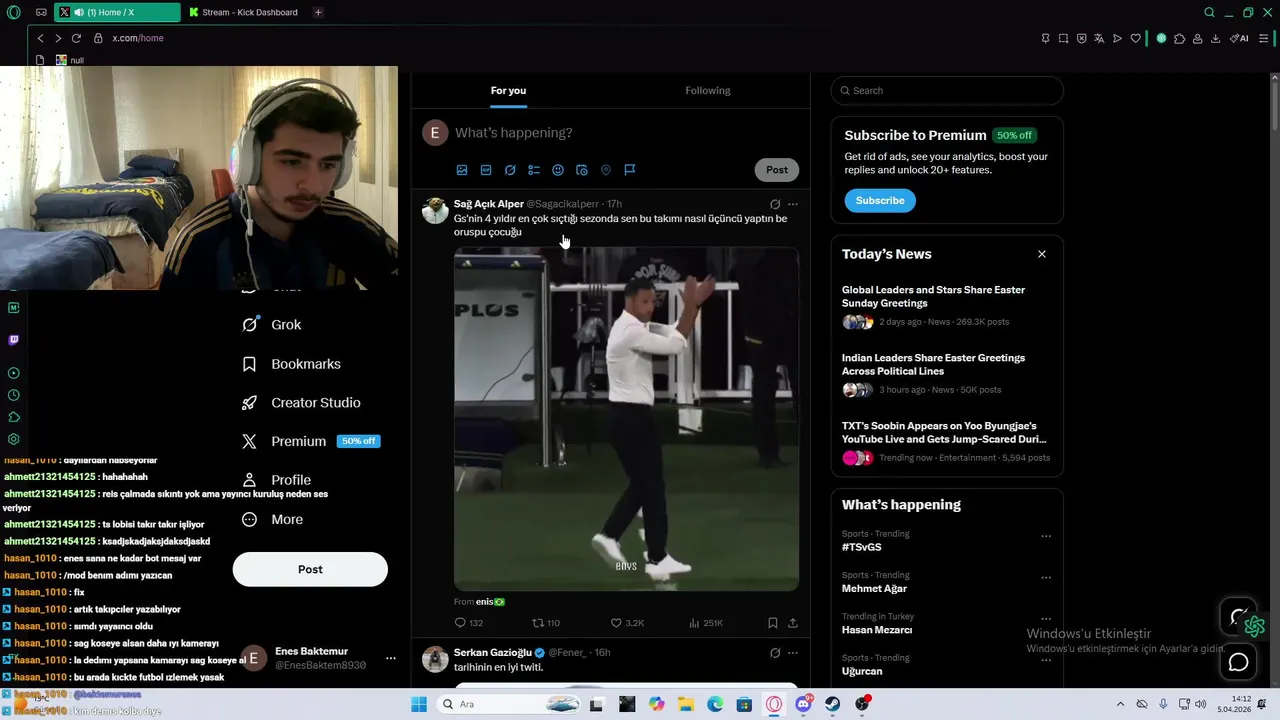Image resolution: width=1280 pixels, height=720 pixels.
Task: Open a new browser tab with plus
Action: [318, 12]
